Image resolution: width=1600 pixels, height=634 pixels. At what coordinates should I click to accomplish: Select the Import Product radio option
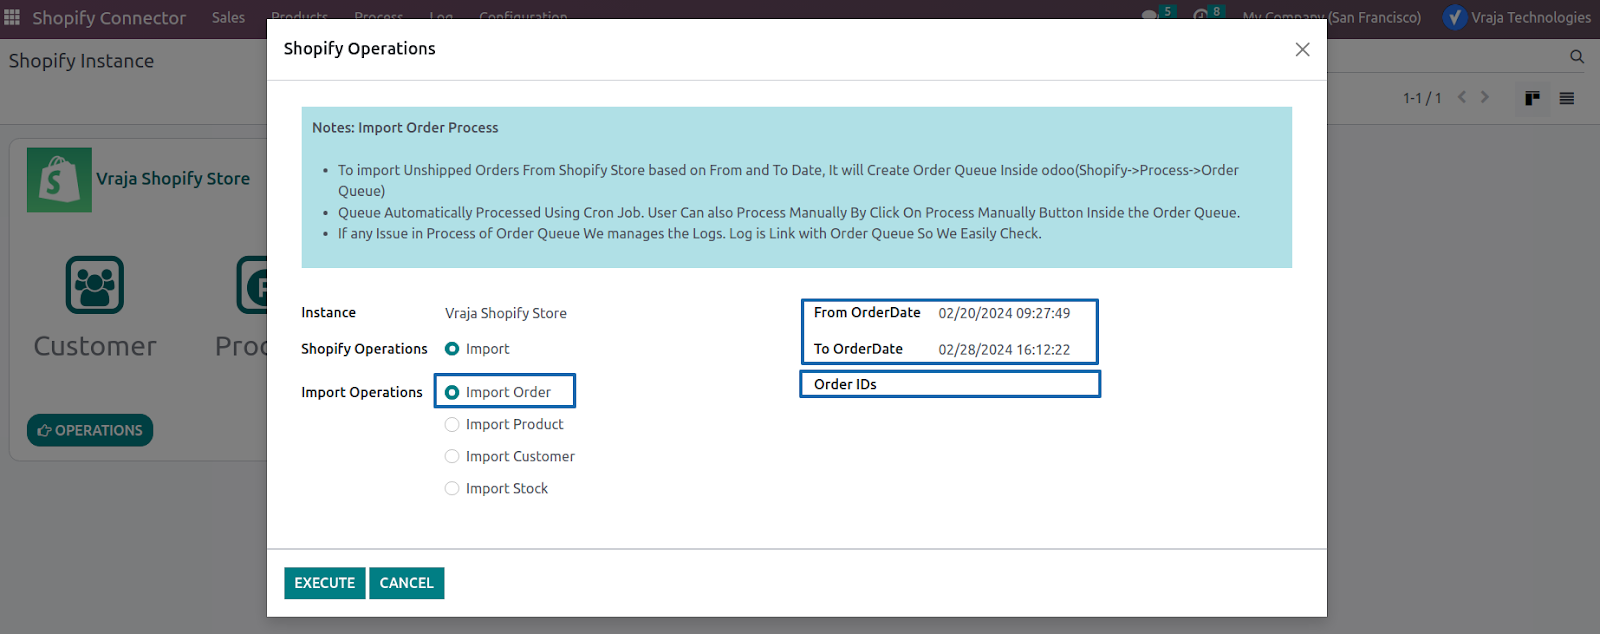point(452,424)
